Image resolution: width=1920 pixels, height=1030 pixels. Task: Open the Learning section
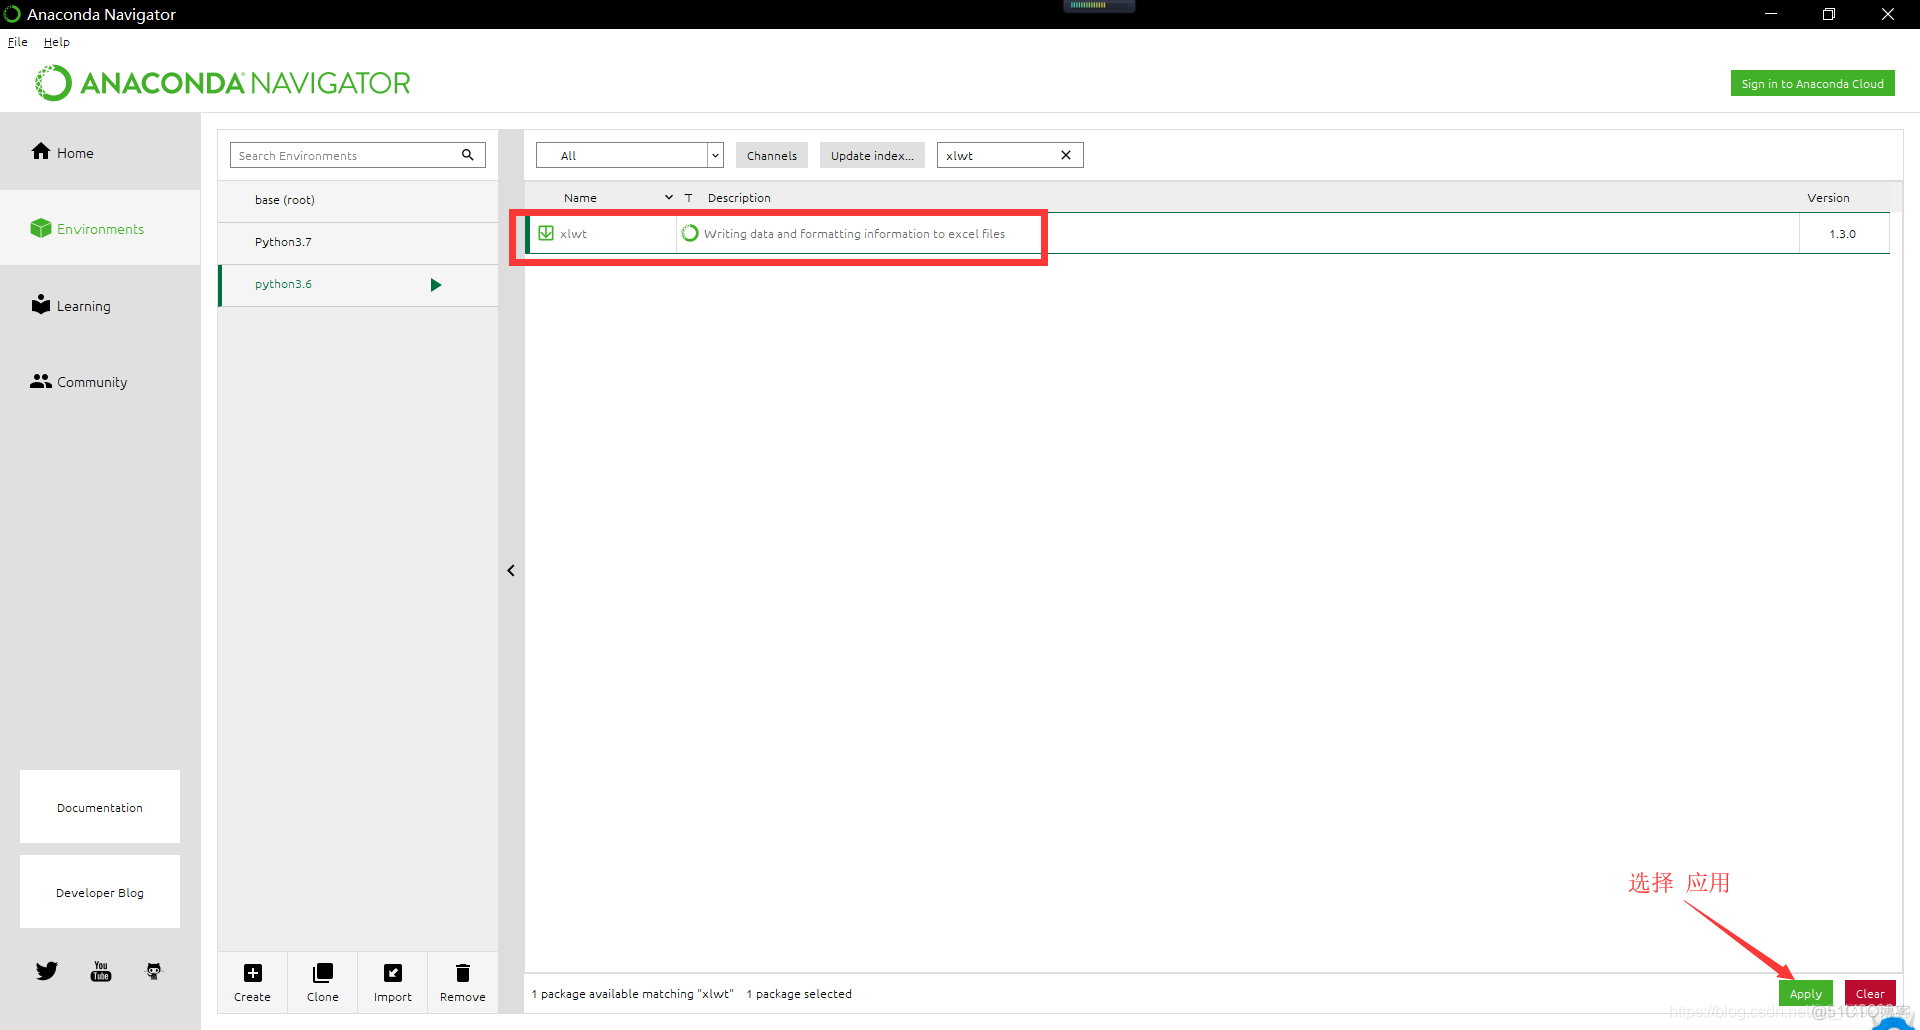(x=100, y=306)
